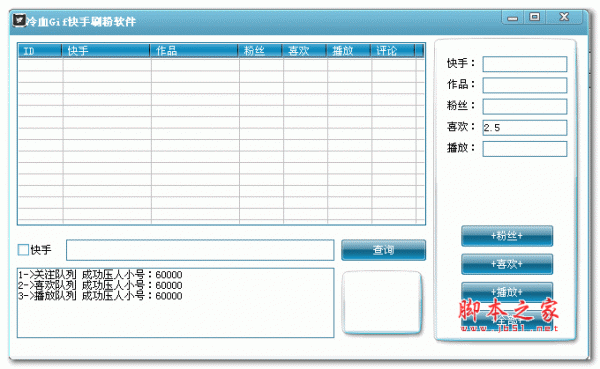Click the 喜欢 column header

(304, 51)
